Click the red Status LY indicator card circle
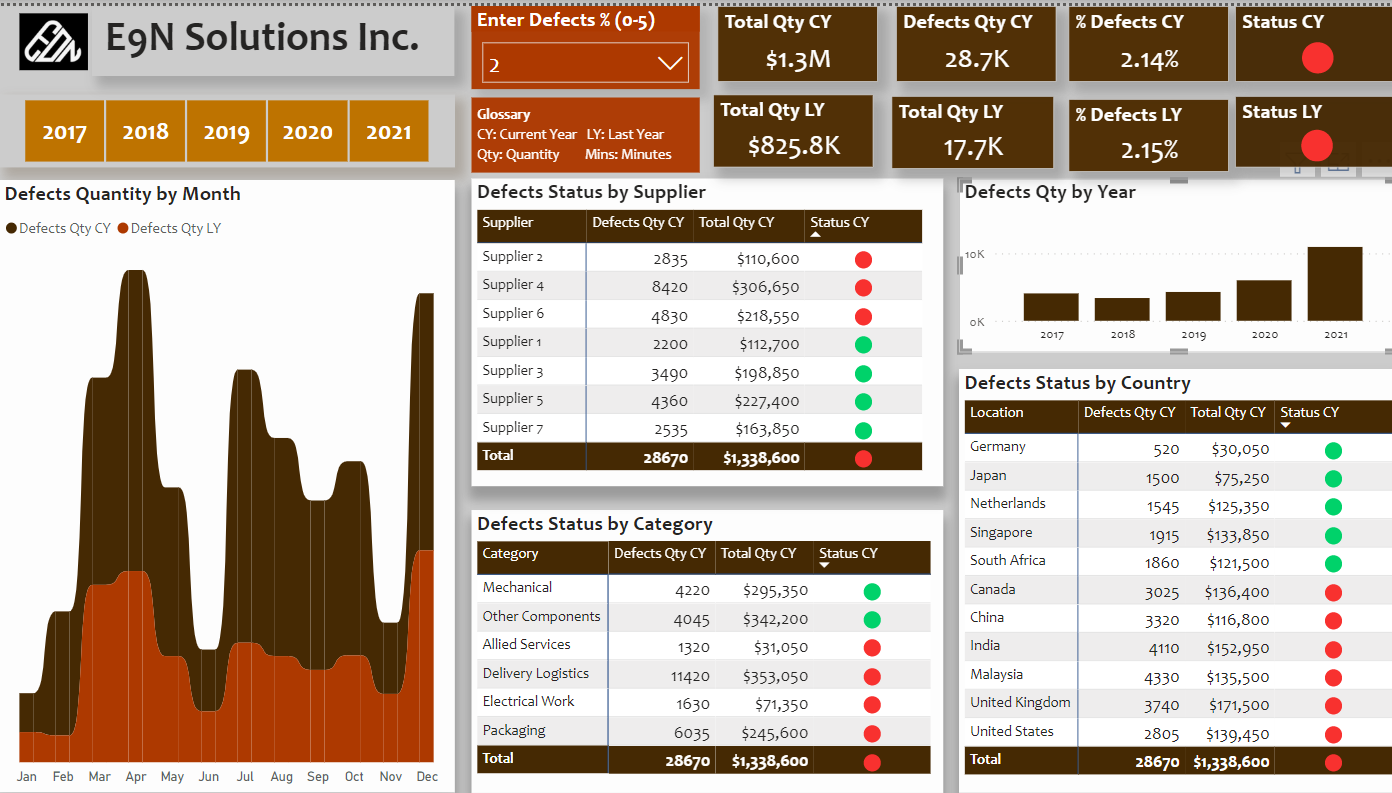Image resolution: width=1392 pixels, height=793 pixels. 1316,147
